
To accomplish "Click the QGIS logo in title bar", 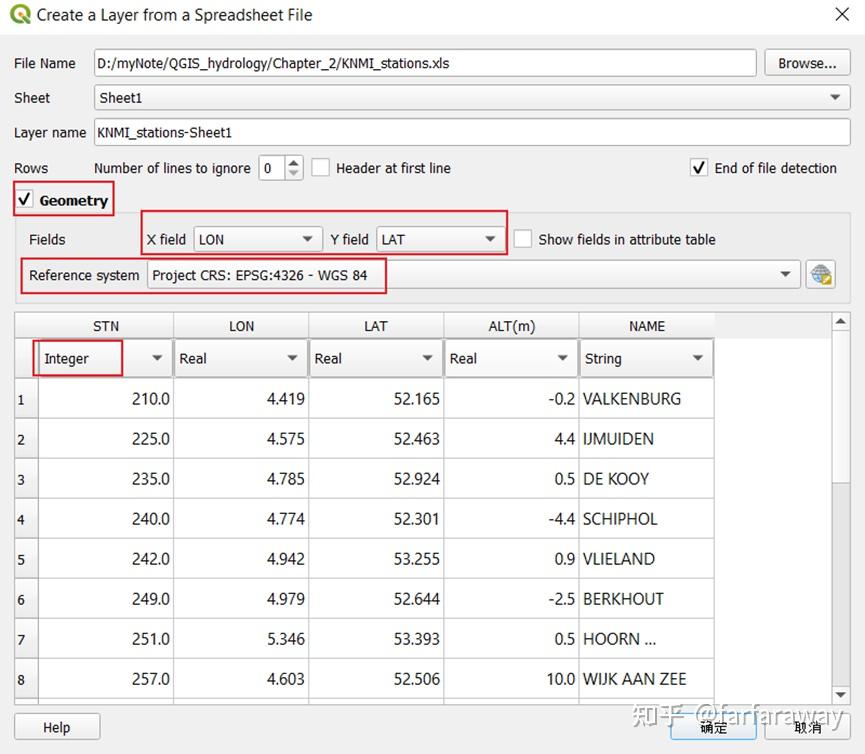I will coord(19,15).
